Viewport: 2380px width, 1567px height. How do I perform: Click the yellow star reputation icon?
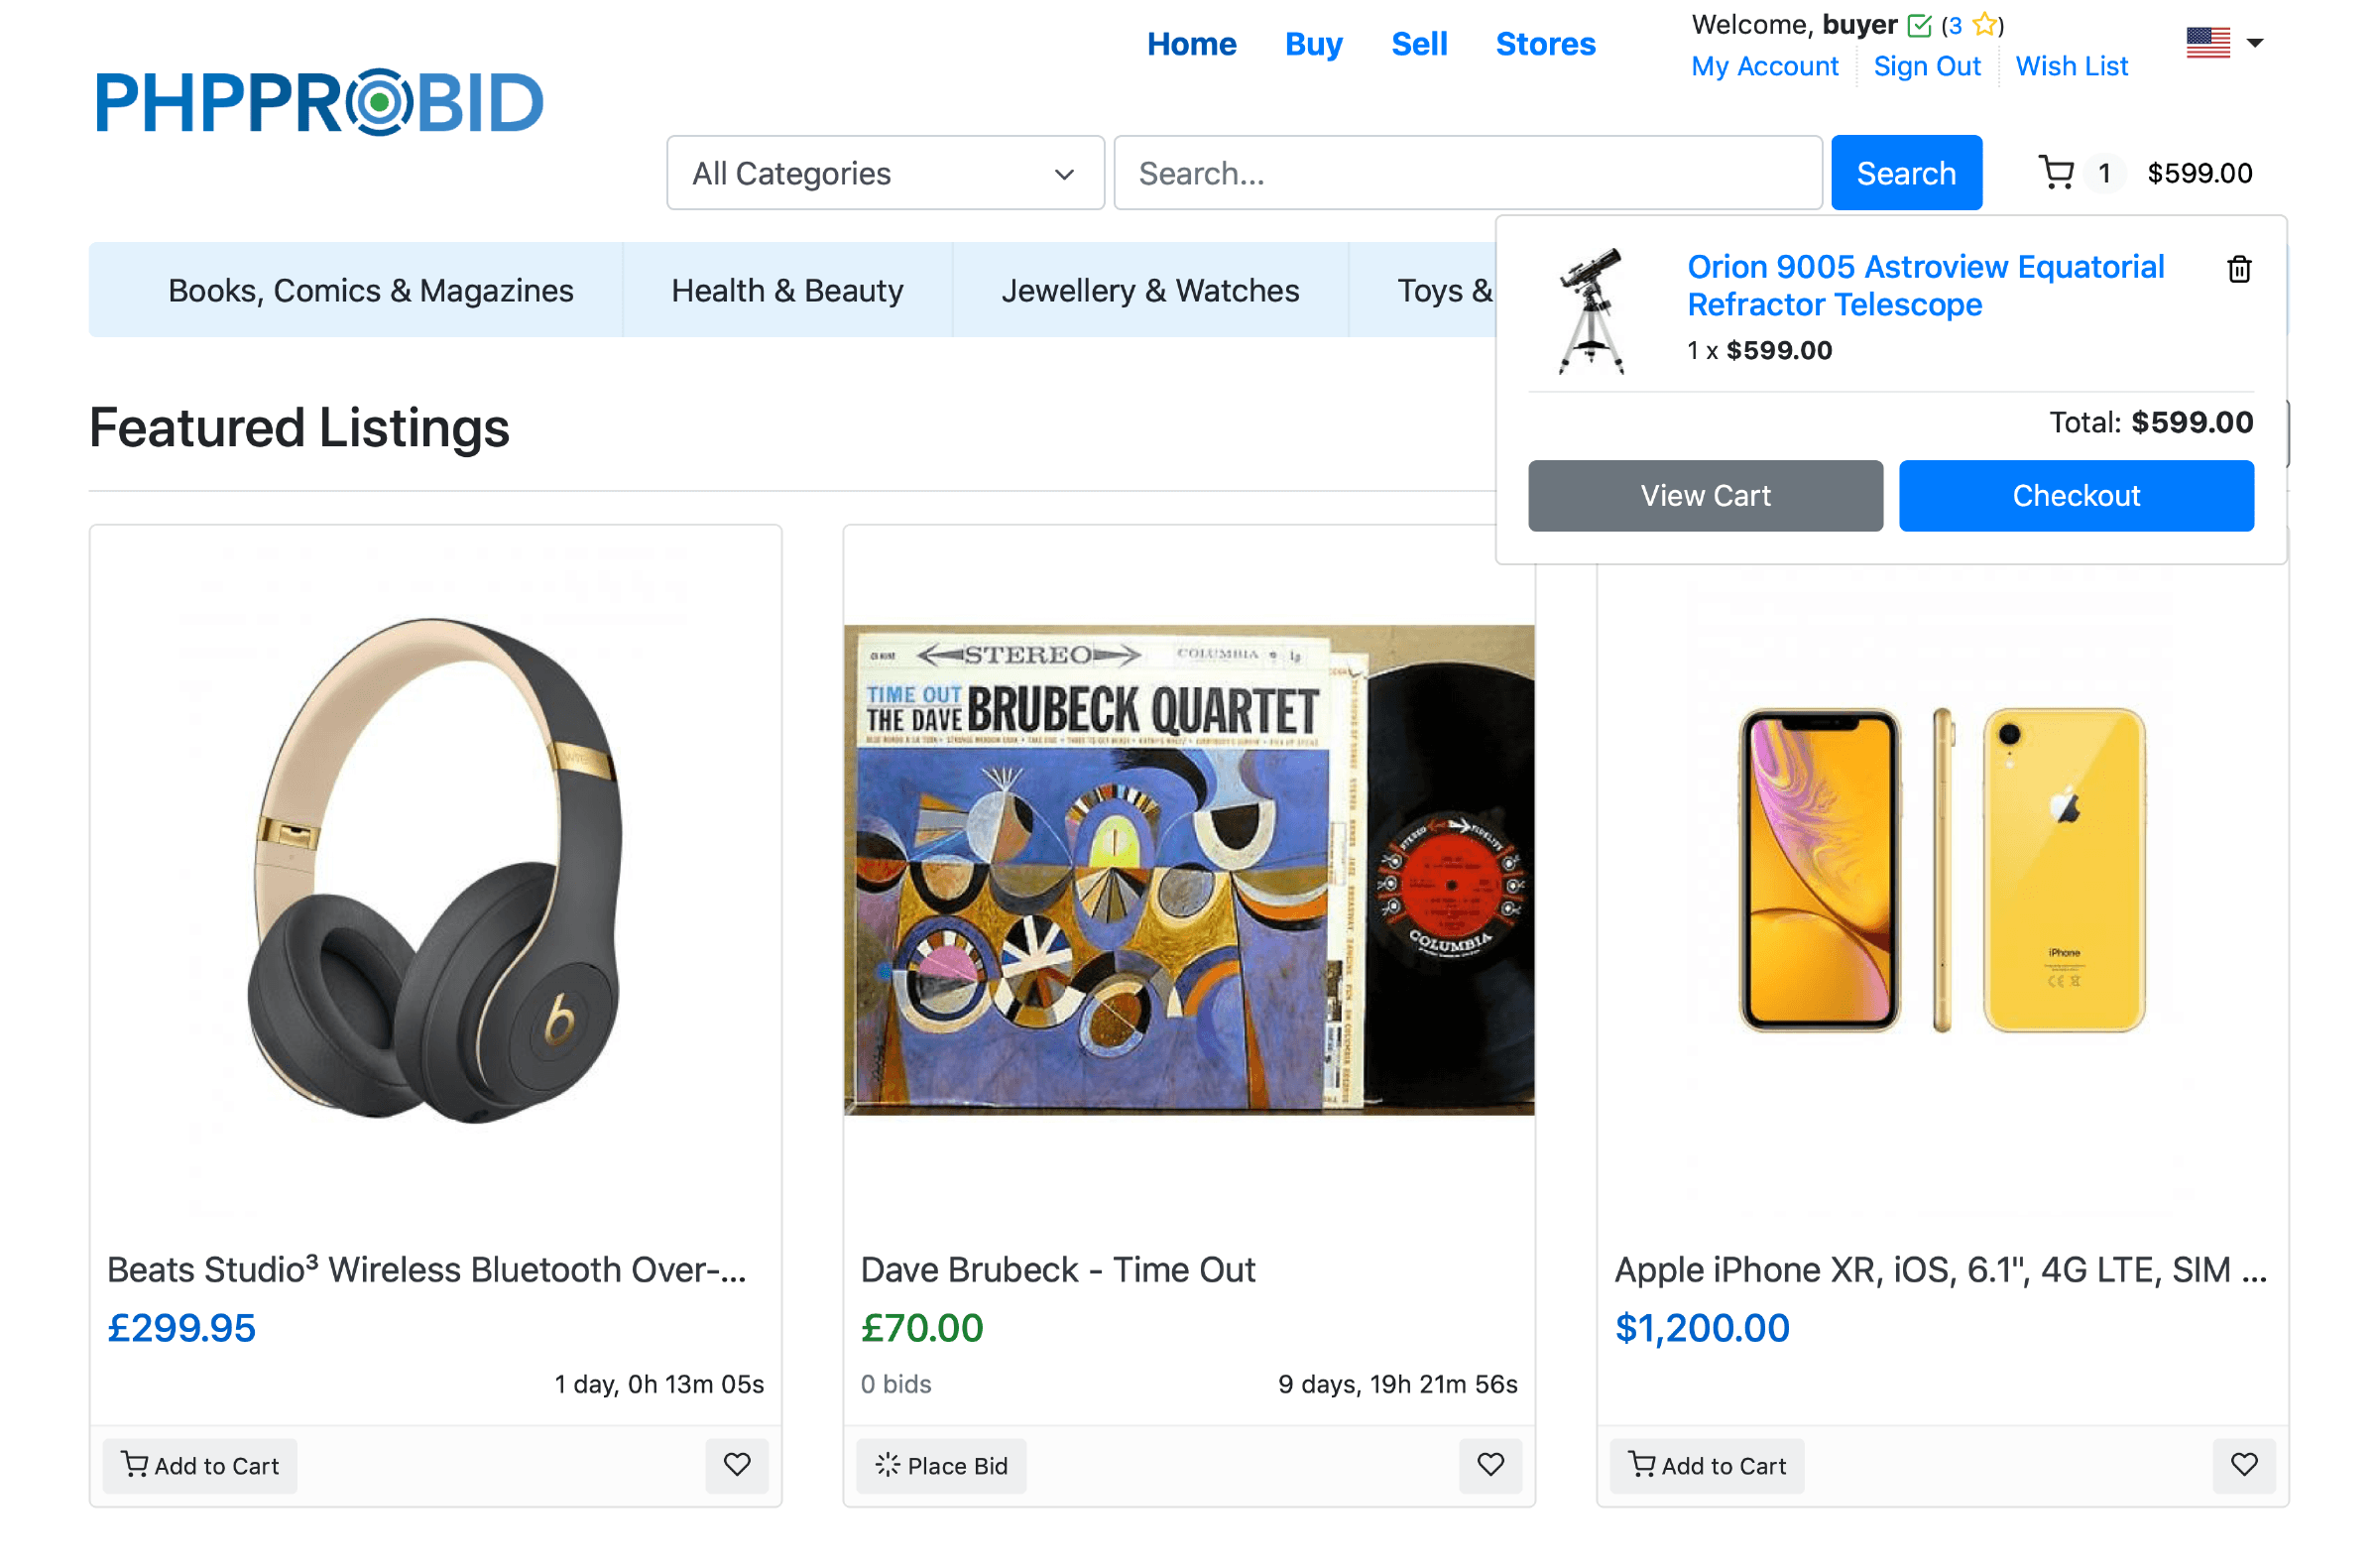(x=1985, y=25)
